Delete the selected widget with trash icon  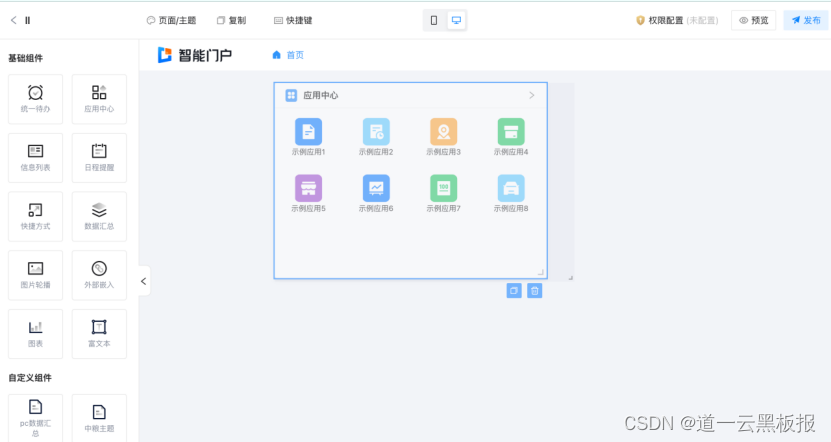coord(535,290)
